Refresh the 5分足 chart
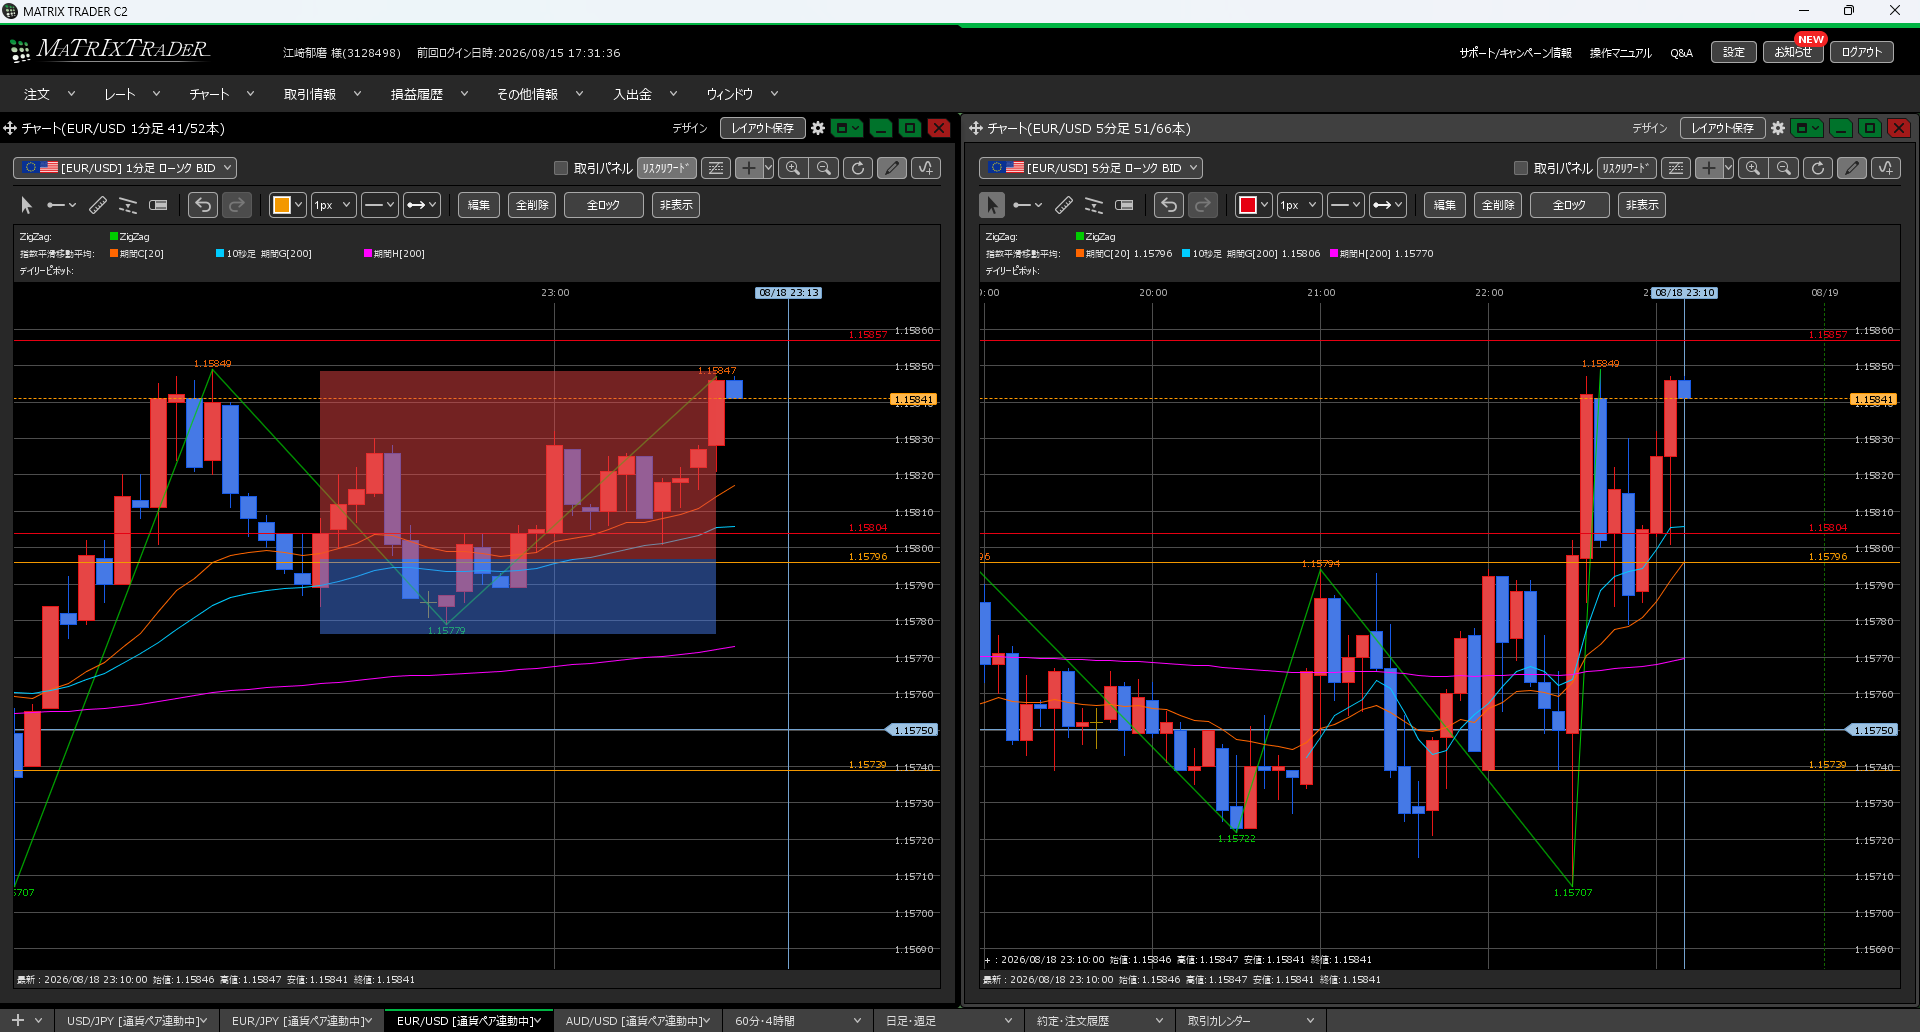Image resolution: width=1920 pixels, height=1032 pixels. tap(1818, 168)
